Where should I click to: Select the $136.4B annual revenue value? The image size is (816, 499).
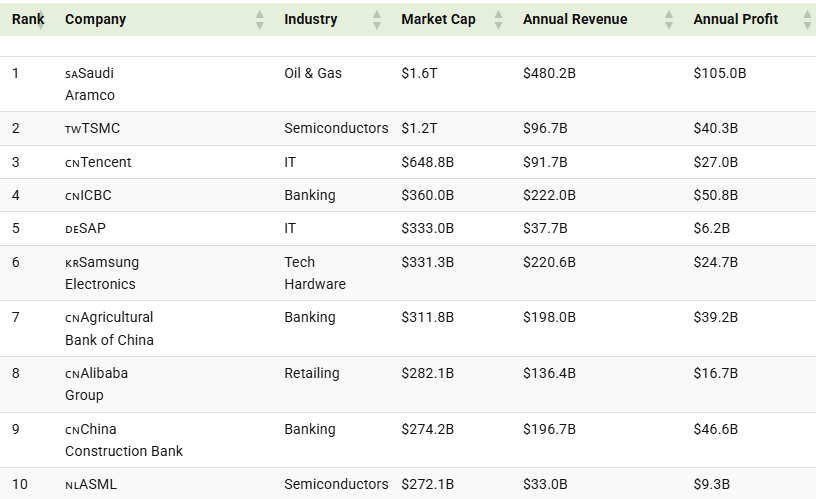pyautogui.click(x=550, y=374)
